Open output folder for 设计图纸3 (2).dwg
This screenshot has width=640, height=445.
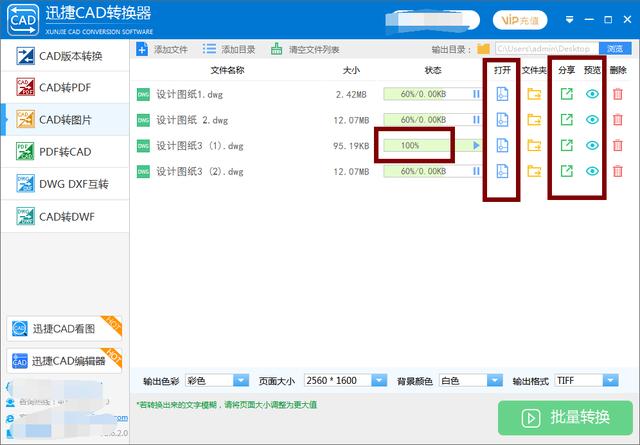click(x=534, y=171)
